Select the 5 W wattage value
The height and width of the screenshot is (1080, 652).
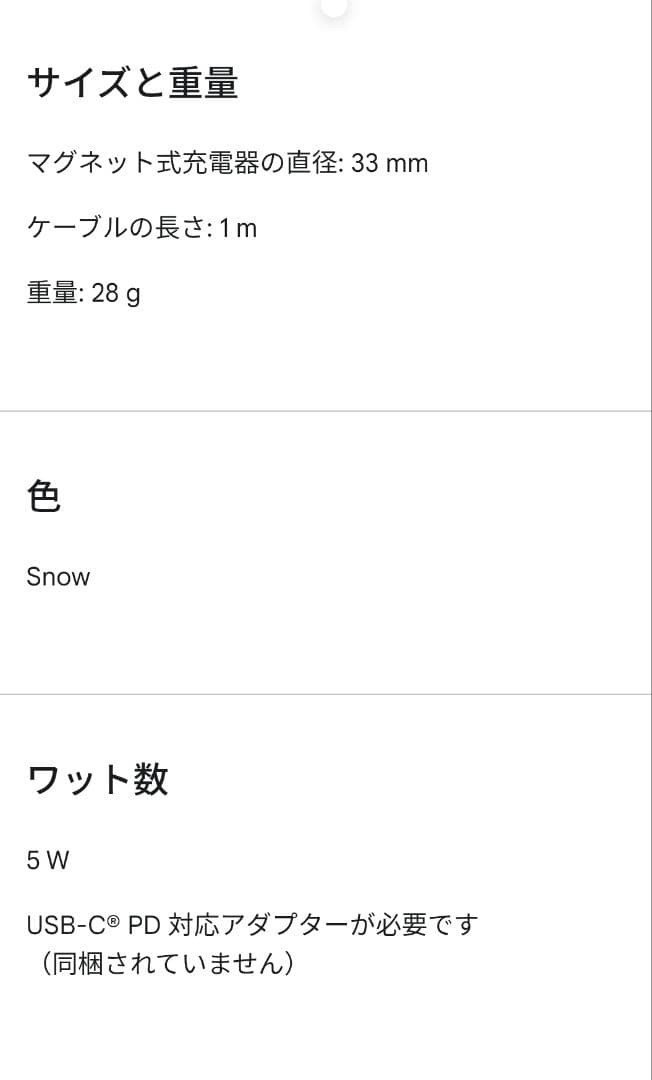pos(48,860)
